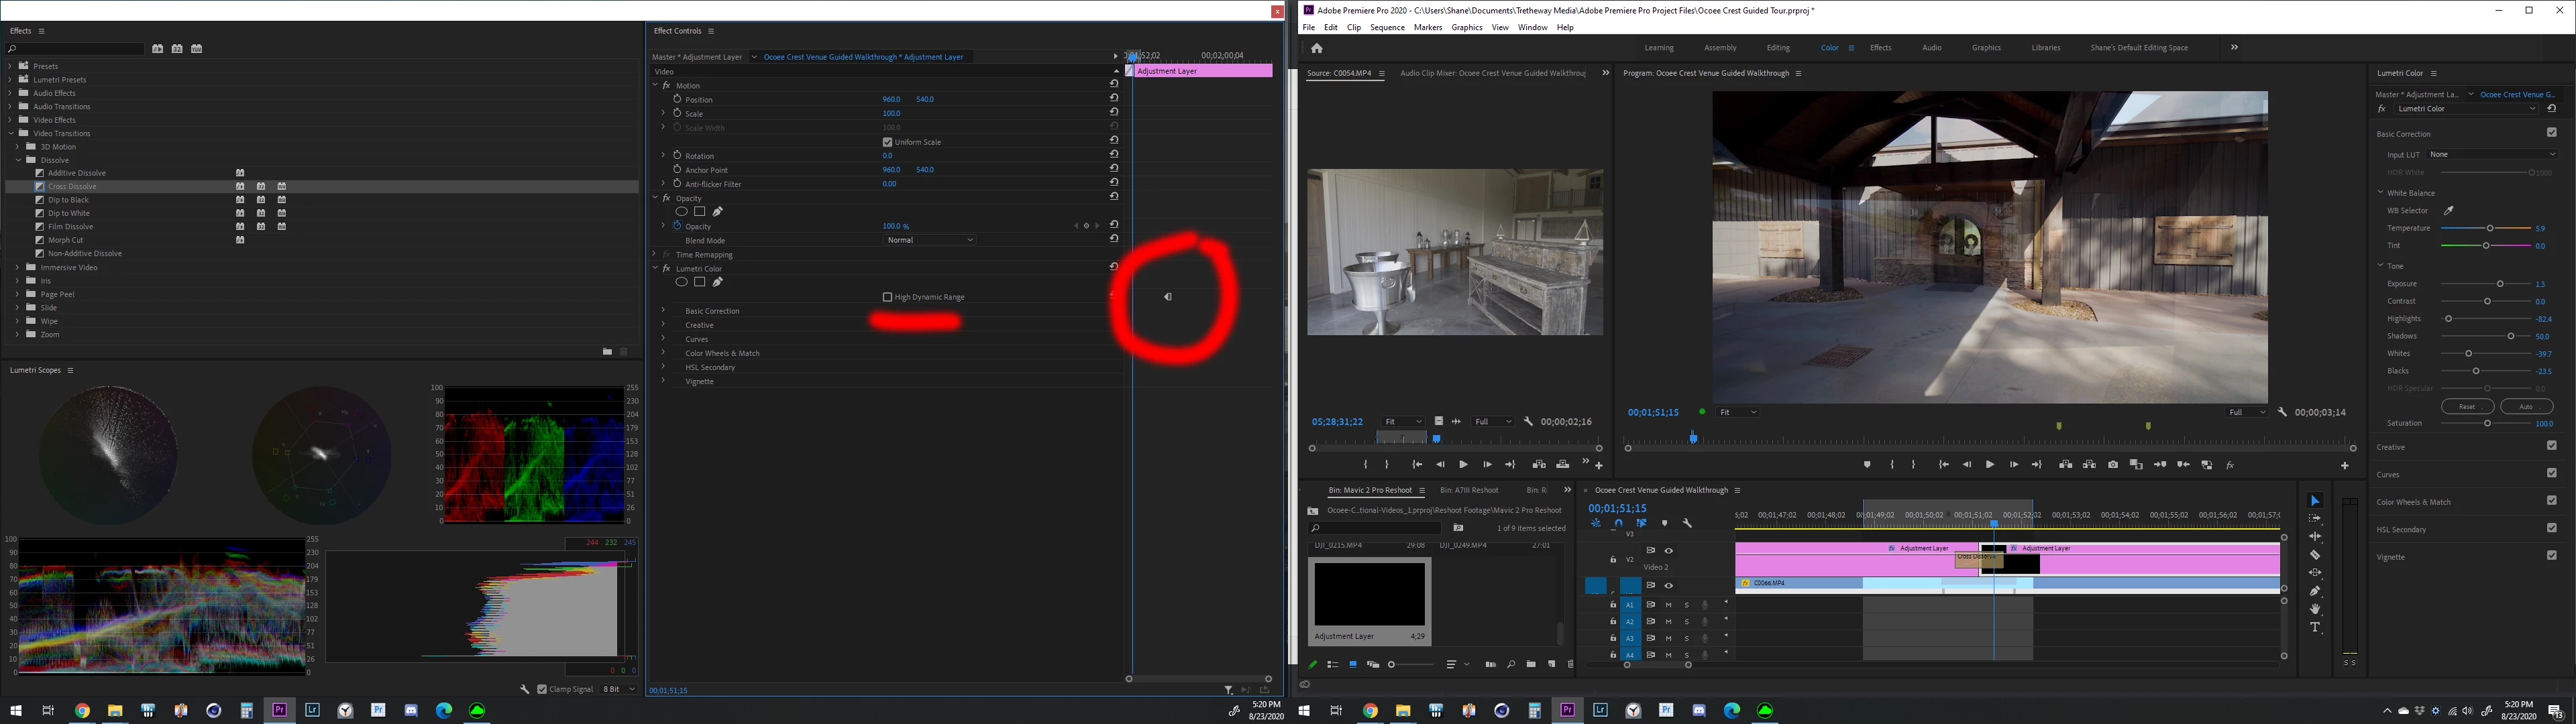Select the Pen tool in the tools panel
Screen dimensions: 2576x724
[2314, 591]
